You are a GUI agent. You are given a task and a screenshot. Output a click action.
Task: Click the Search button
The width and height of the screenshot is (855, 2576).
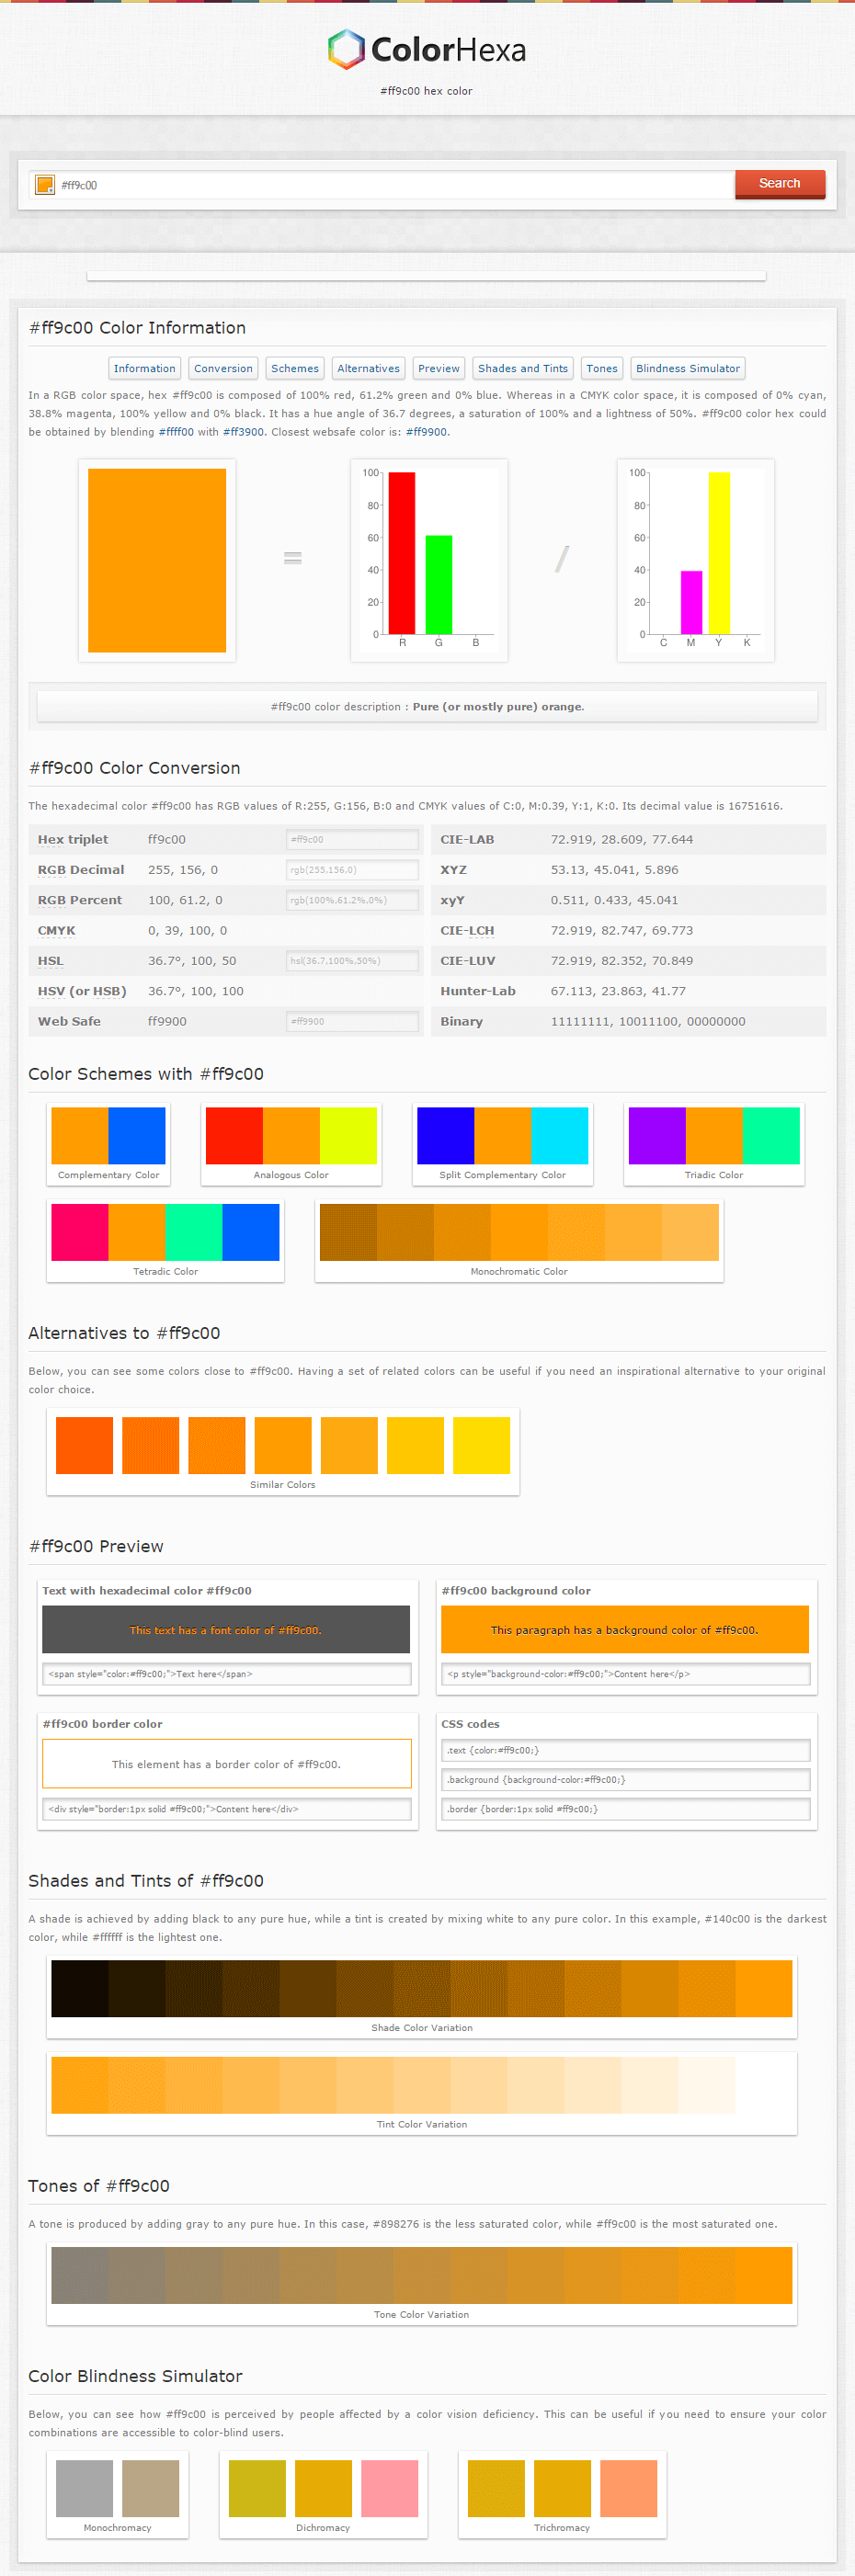point(779,184)
